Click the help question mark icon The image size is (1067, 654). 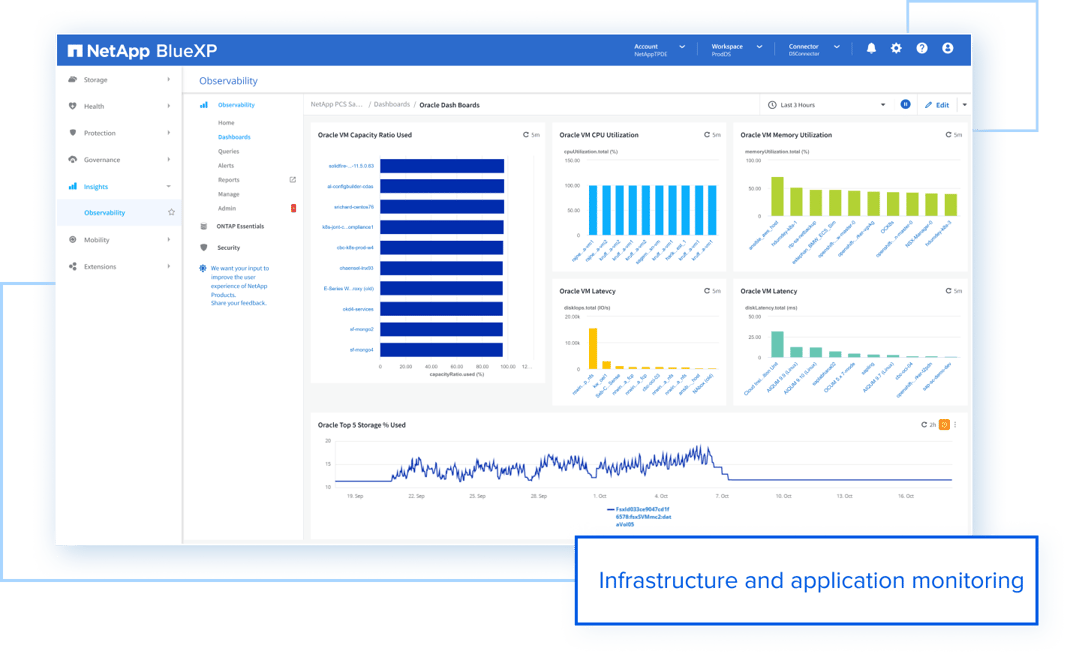[x=922, y=48]
